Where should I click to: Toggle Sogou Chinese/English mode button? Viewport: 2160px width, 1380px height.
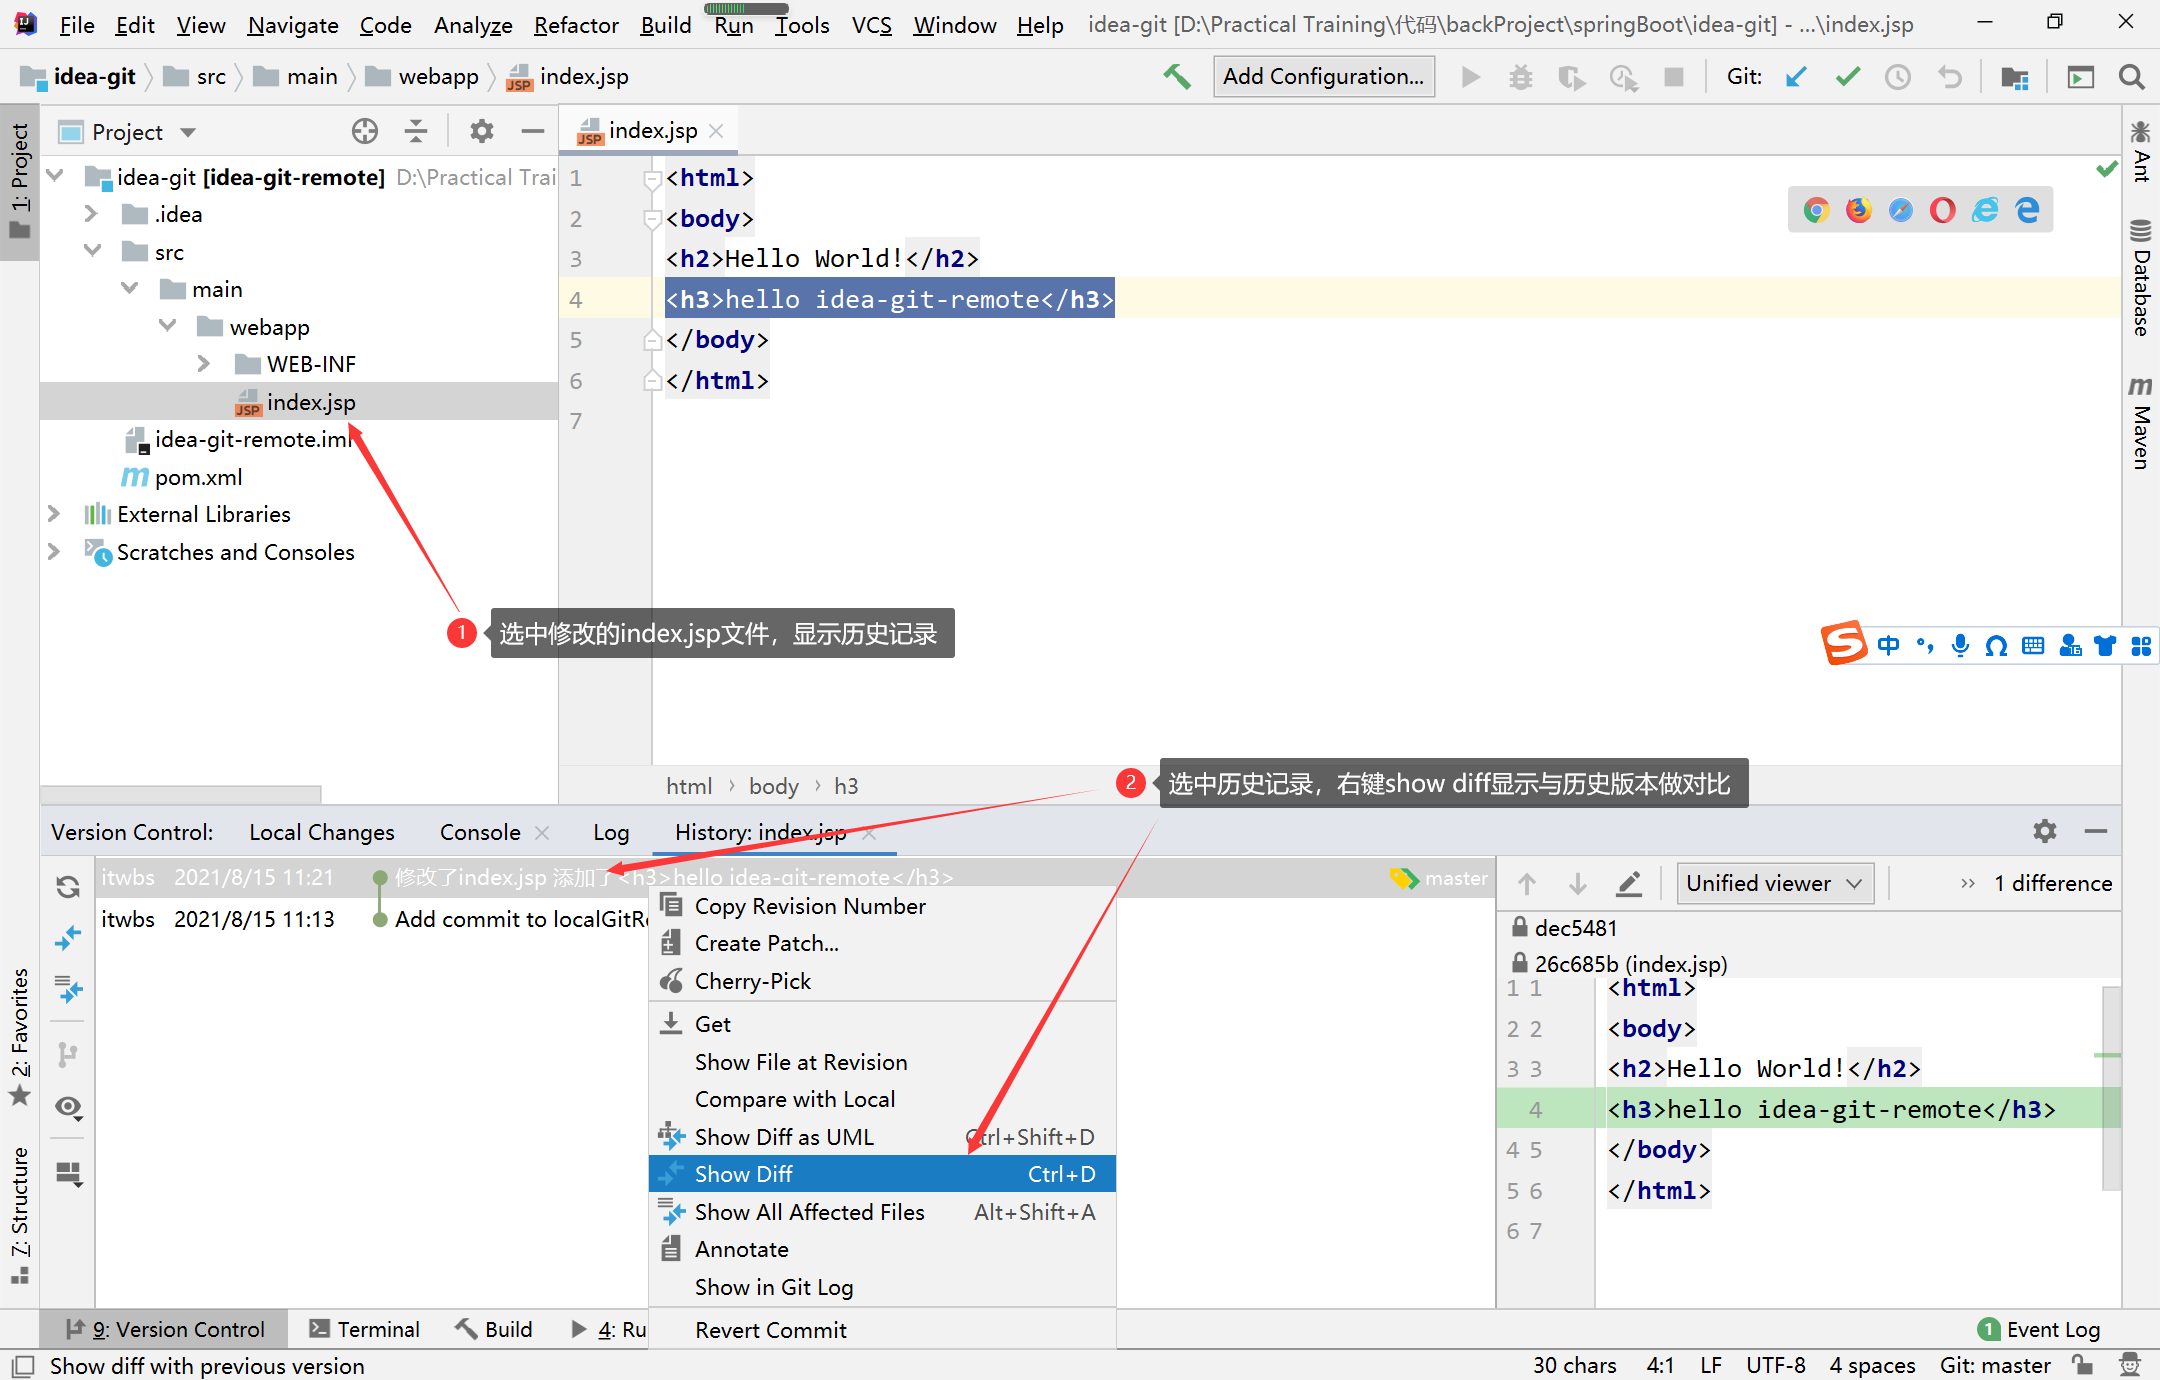tap(1888, 646)
